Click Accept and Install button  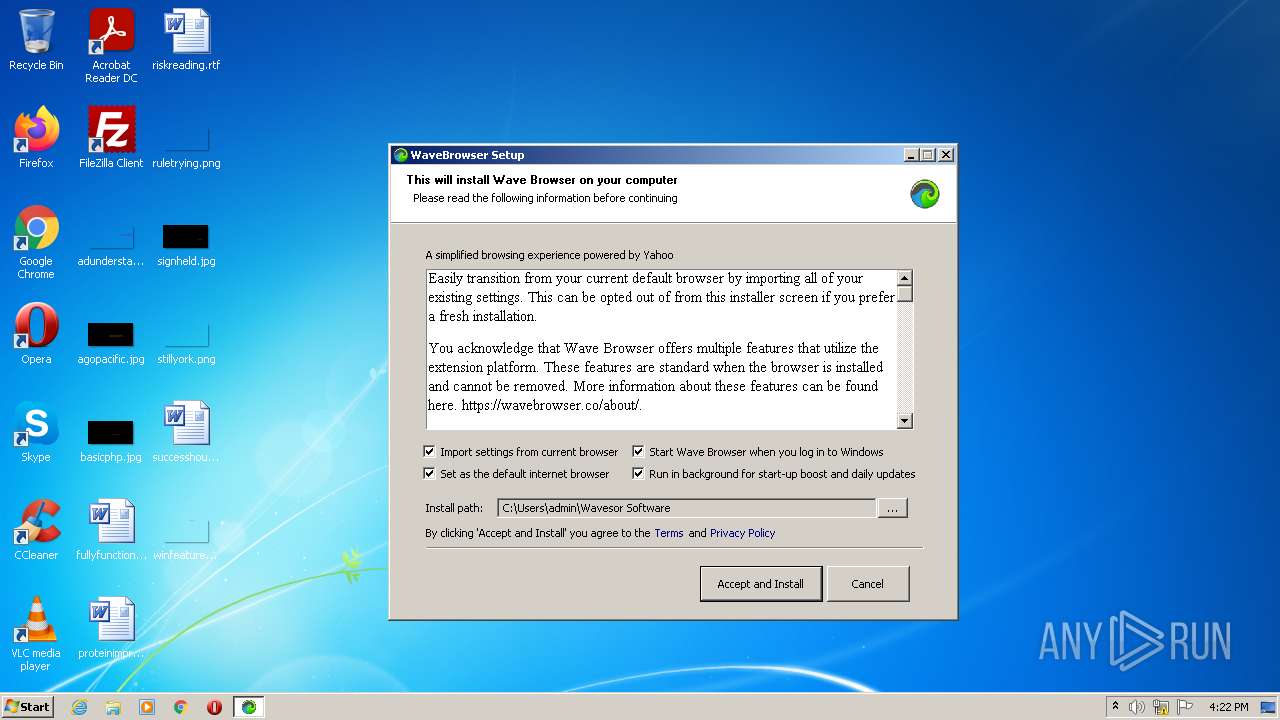[761, 584]
